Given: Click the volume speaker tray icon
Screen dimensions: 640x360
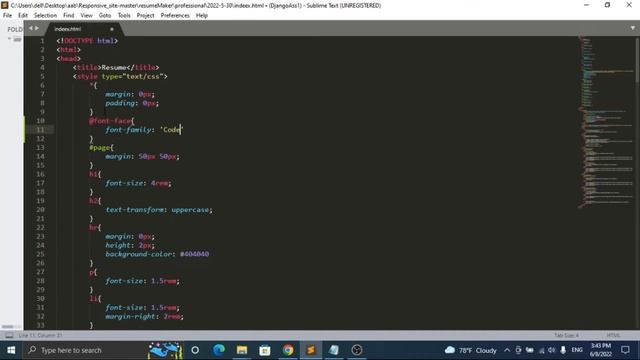Looking at the screenshot, I should (x=552, y=350).
